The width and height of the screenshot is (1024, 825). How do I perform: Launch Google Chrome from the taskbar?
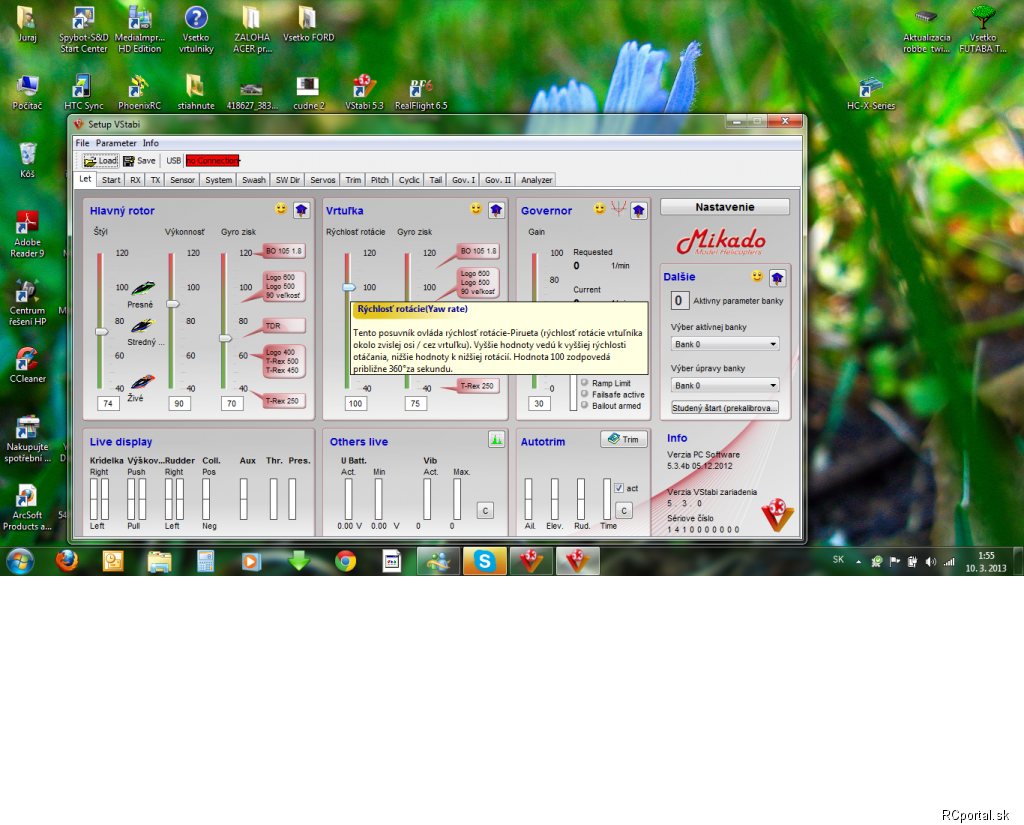tap(345, 560)
